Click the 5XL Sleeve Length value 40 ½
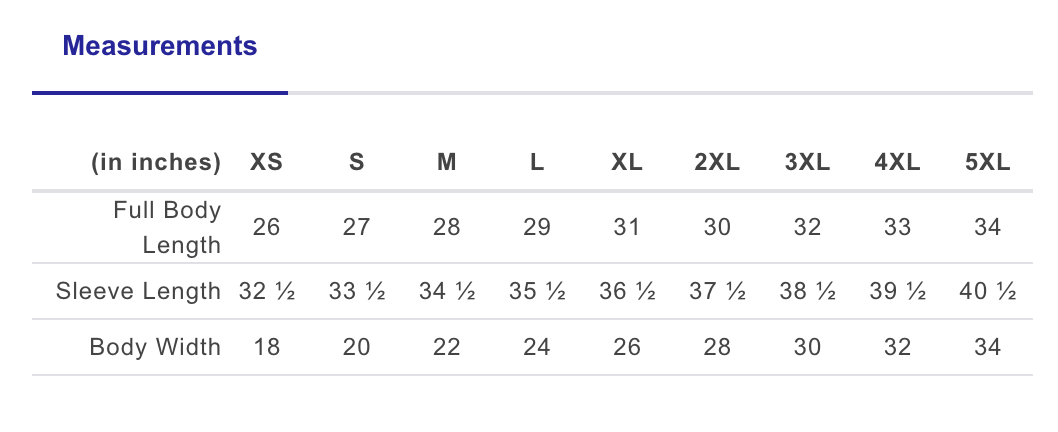The width and height of the screenshot is (1058, 432). click(987, 292)
